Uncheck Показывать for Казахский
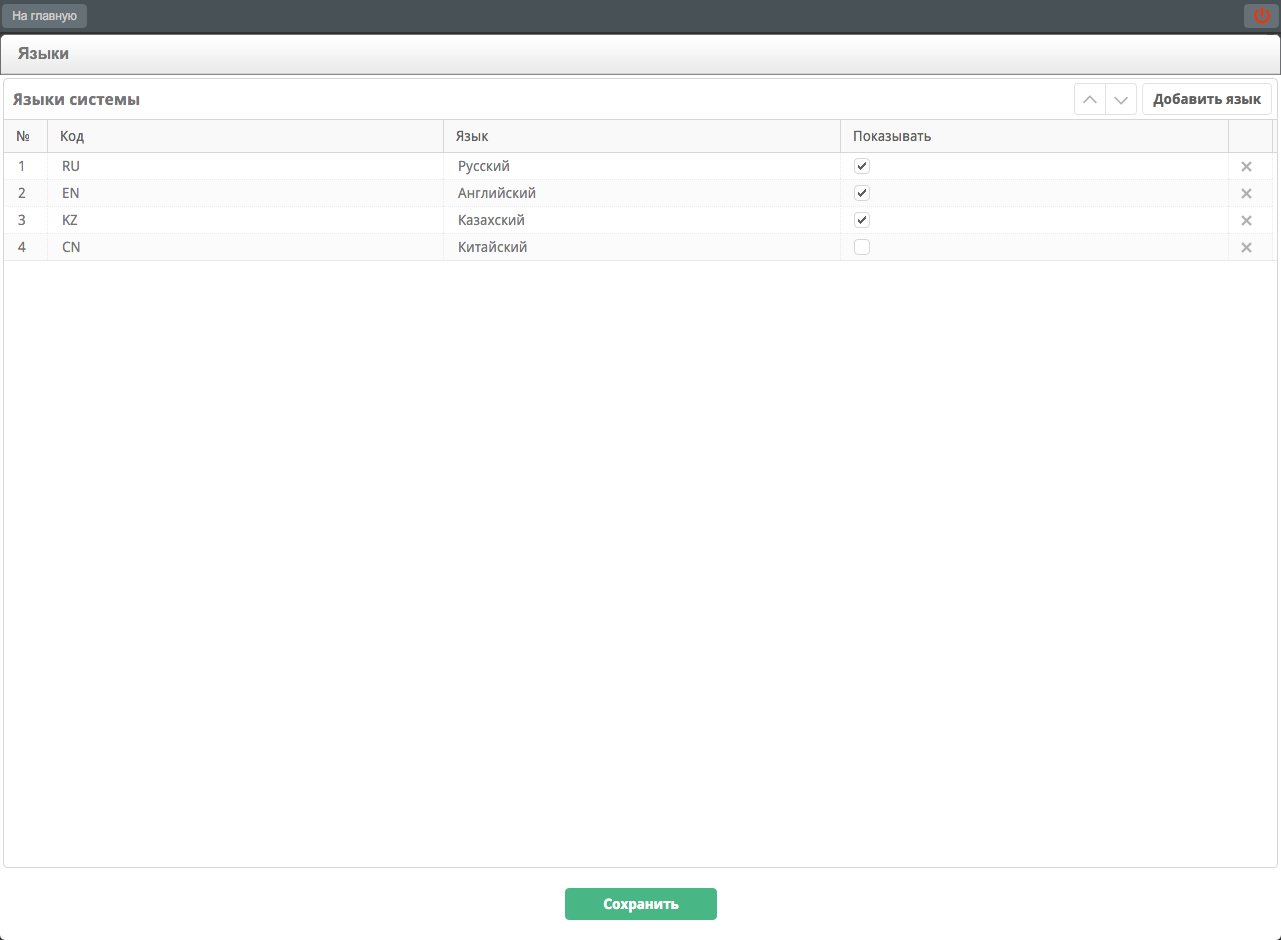This screenshot has width=1281, height=940. point(862,220)
